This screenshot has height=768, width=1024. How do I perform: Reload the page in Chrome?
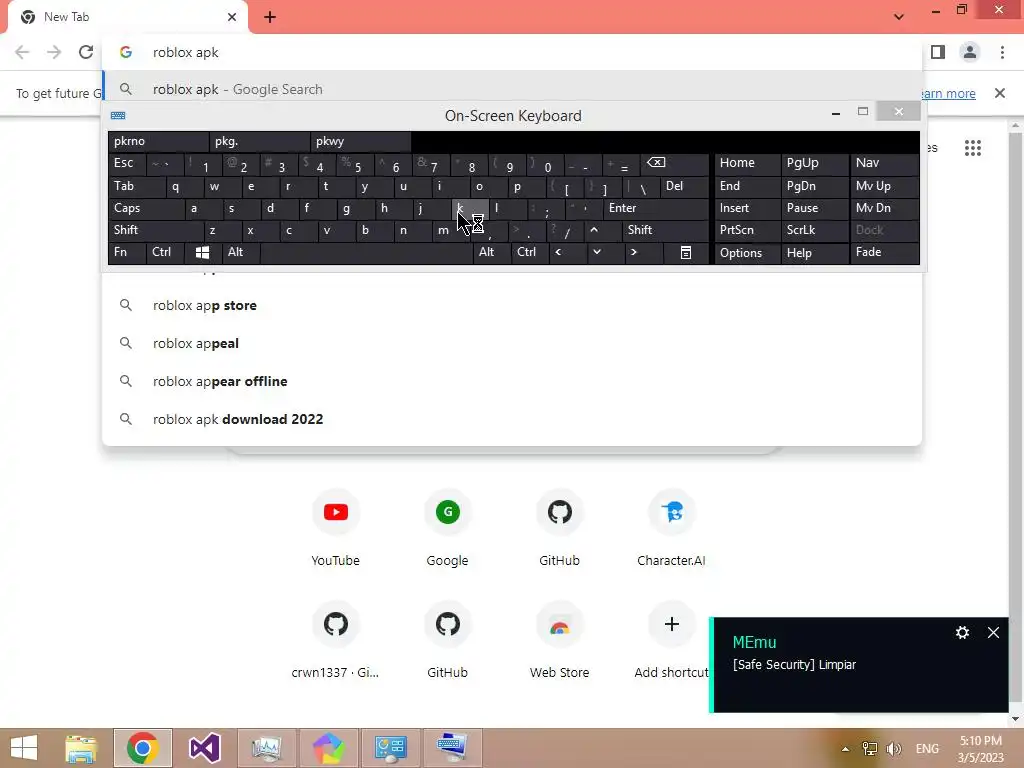point(86,52)
